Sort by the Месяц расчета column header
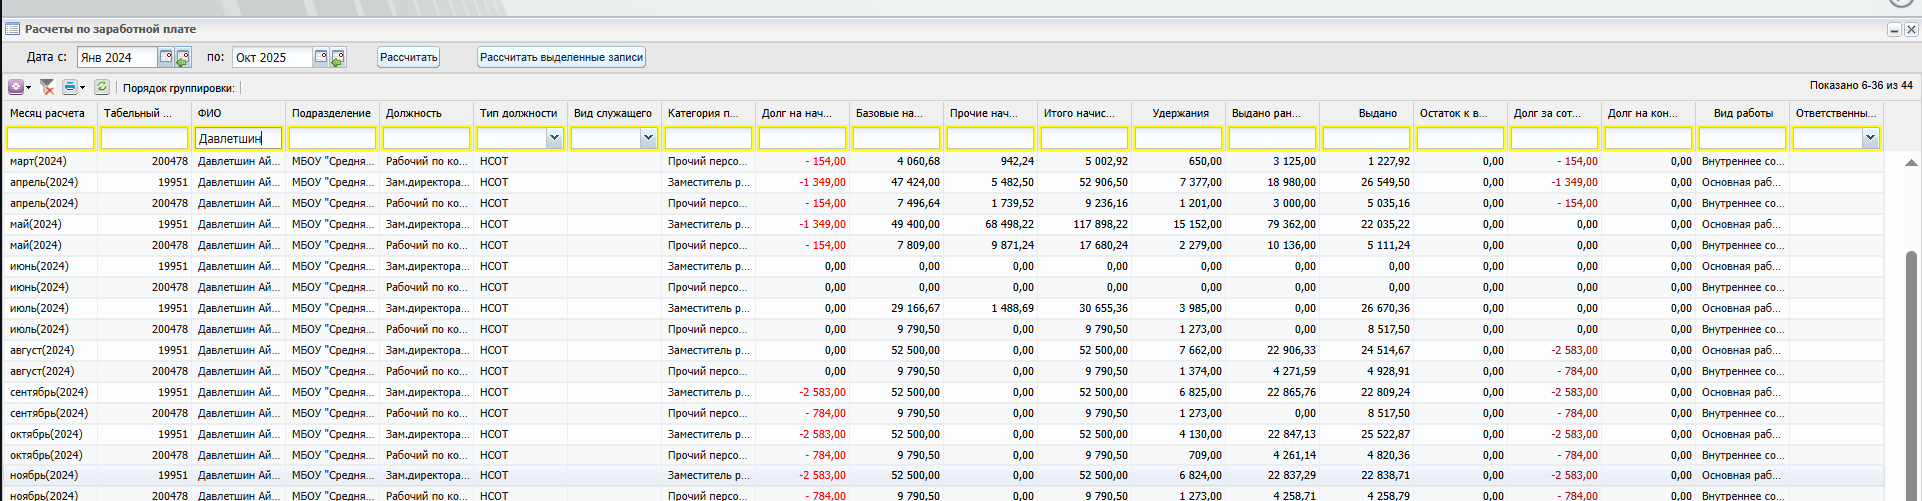The width and height of the screenshot is (1922, 501). [48, 113]
